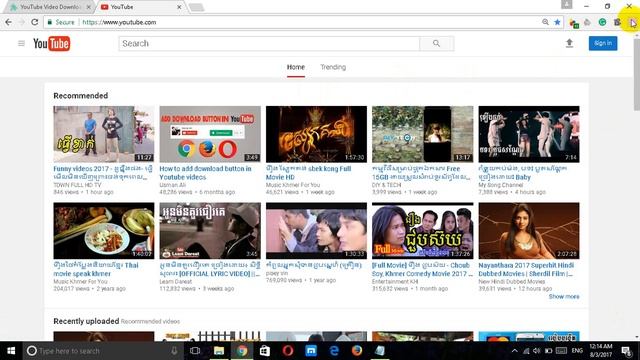Screen dimensions: 640x360
Task: Focus the YouTube Search field
Action: click(x=269, y=43)
